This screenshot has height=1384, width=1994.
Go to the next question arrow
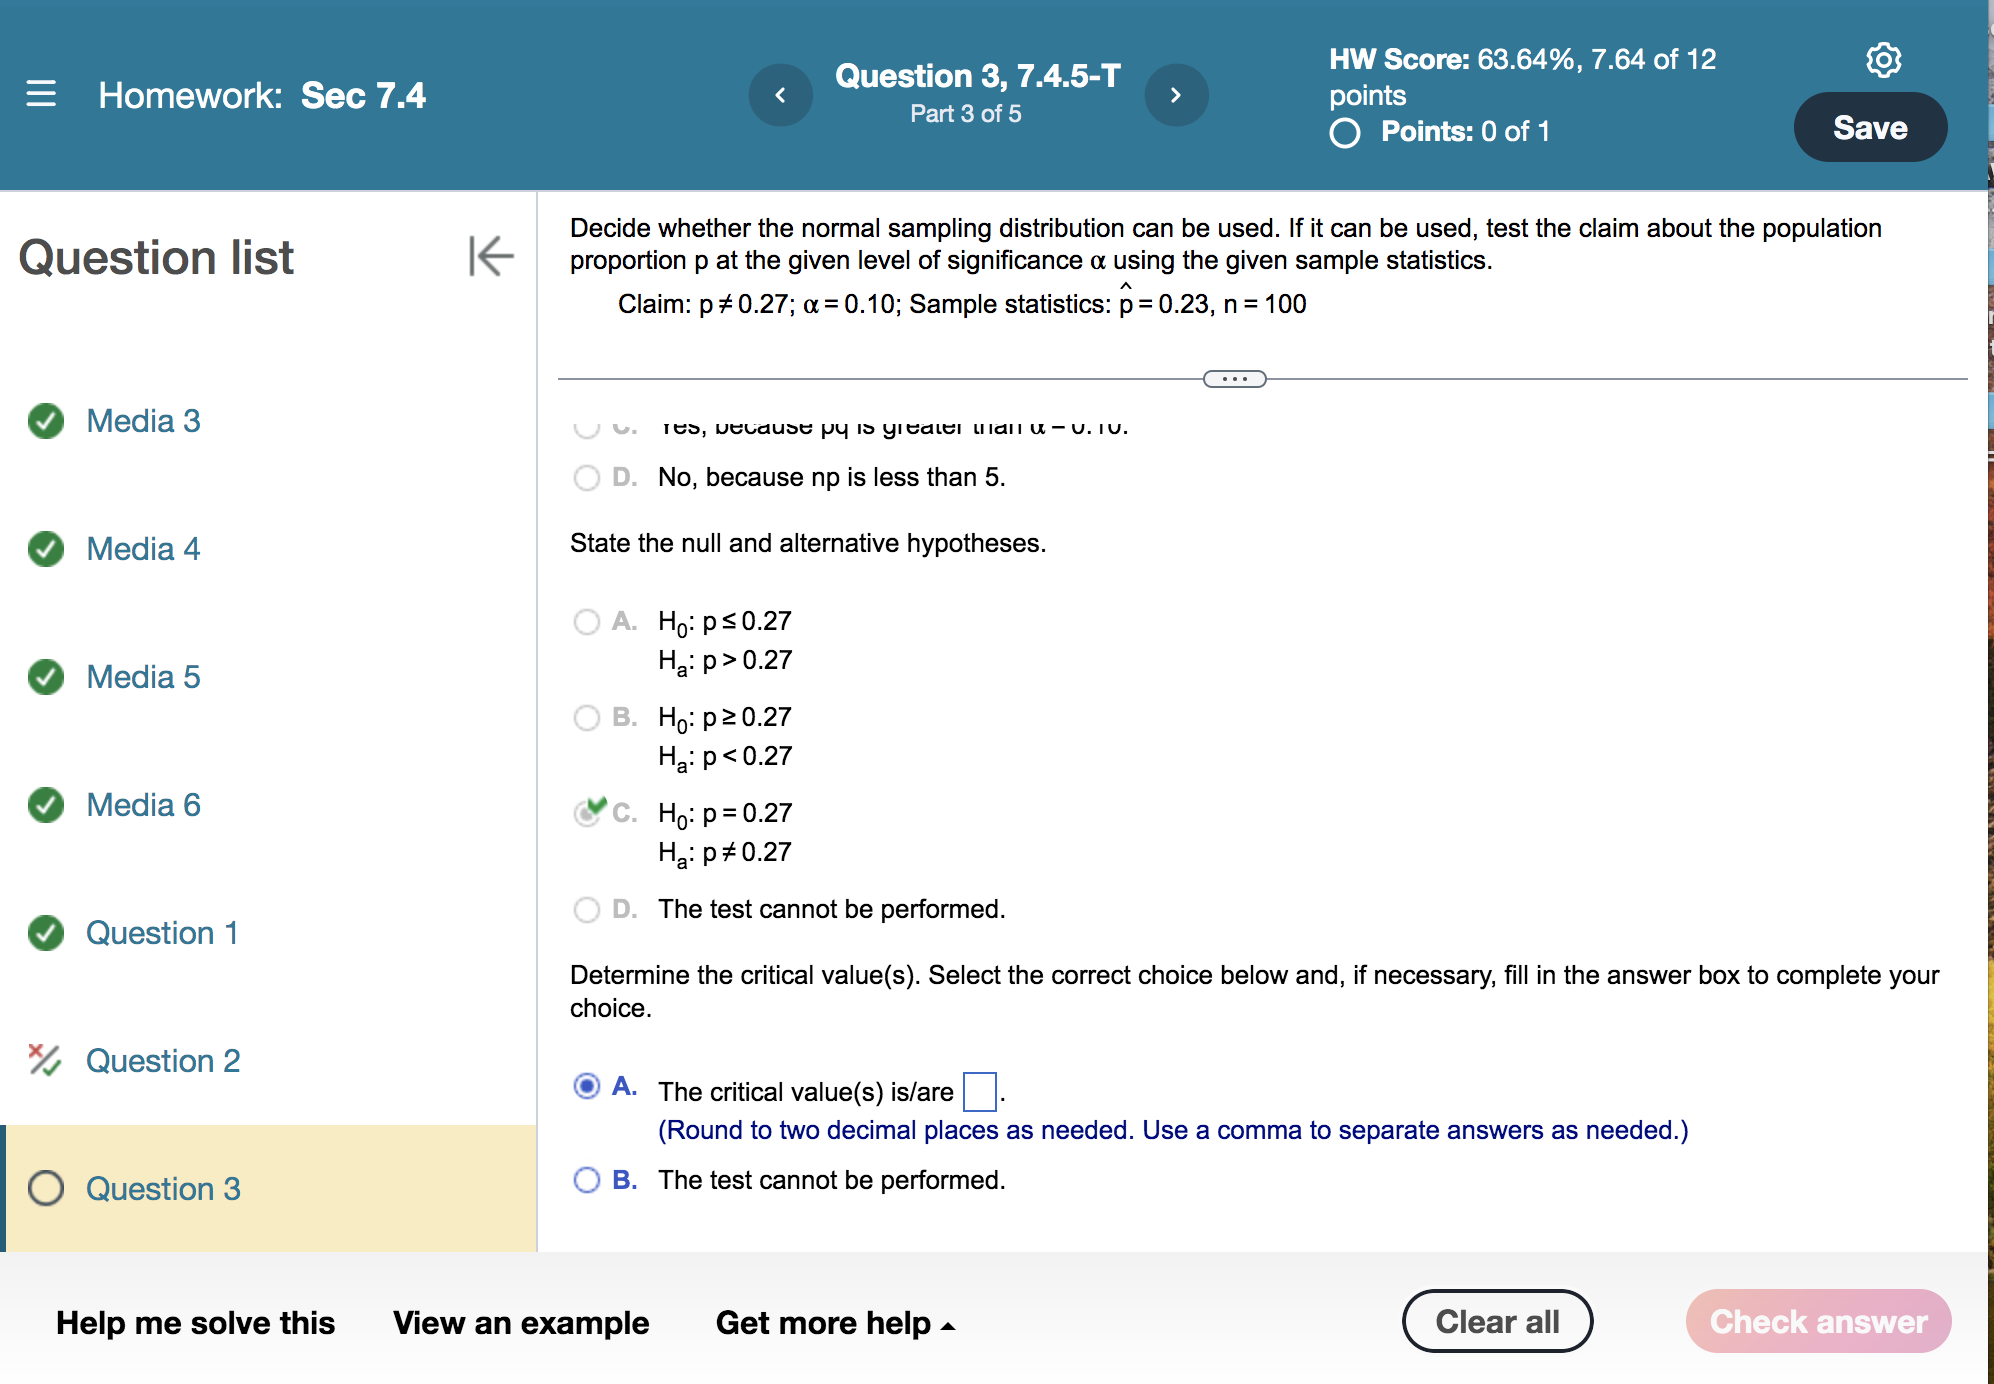[1176, 95]
